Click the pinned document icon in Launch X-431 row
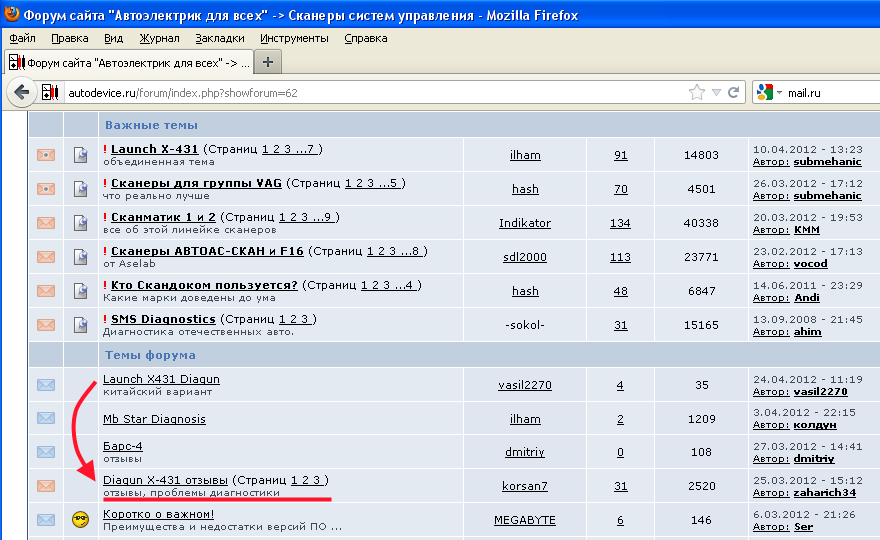Screen dimensions: 880x540 click(81, 155)
